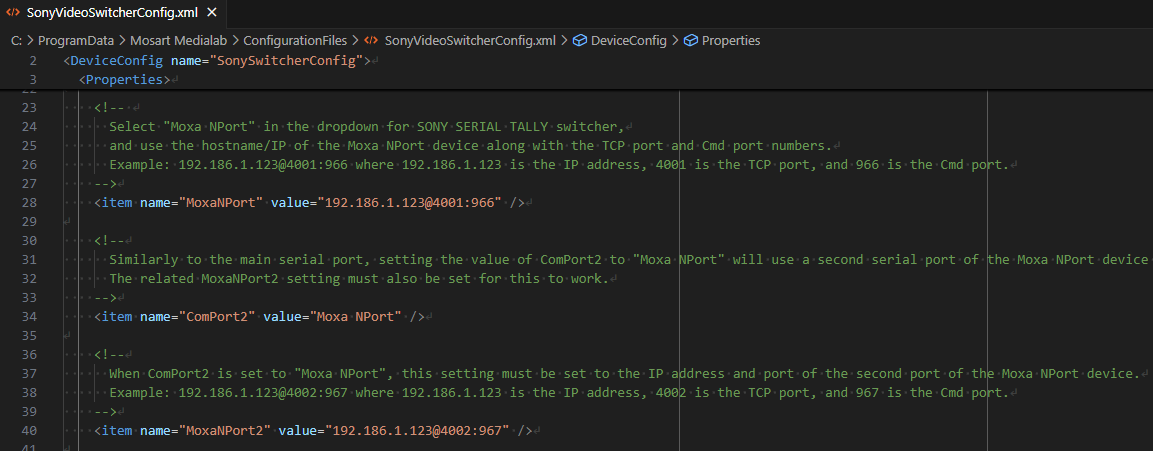Place cursor in MoxaNPort2 value "192.186.1.123@4002:967"

tap(419, 431)
